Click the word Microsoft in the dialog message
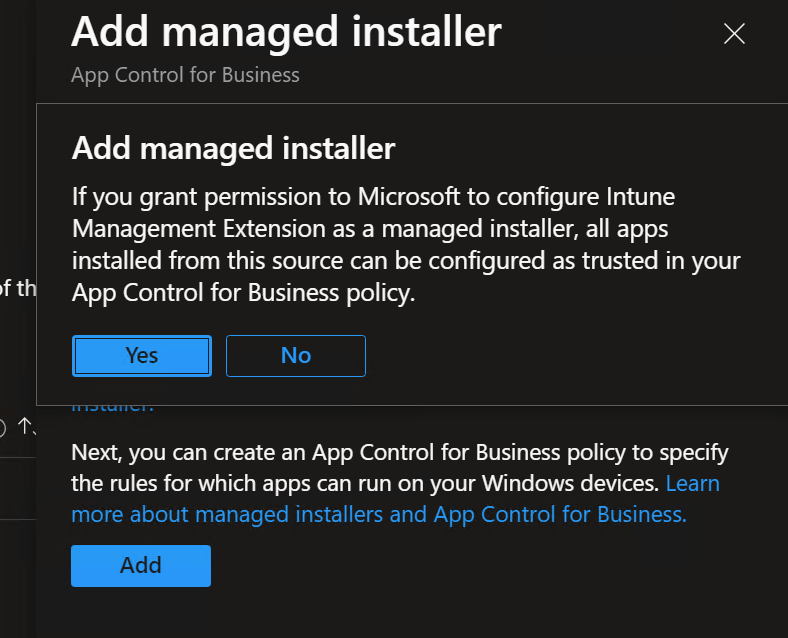The width and height of the screenshot is (788, 638). (x=409, y=196)
